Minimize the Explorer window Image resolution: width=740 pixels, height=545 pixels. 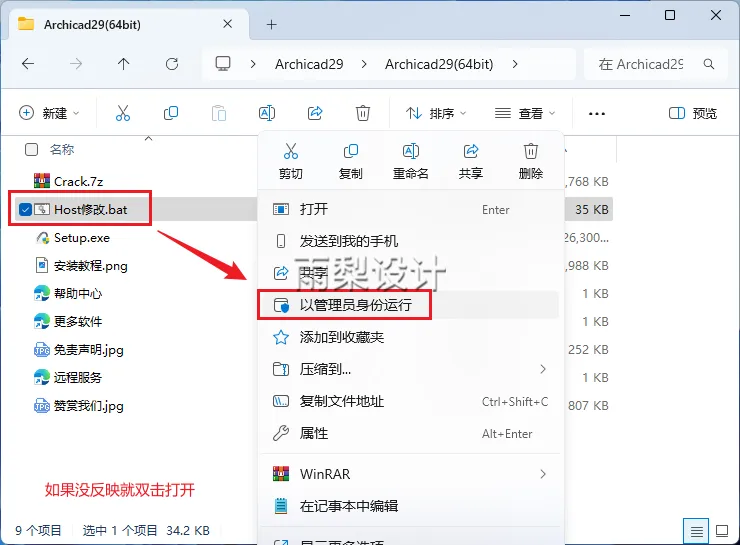click(x=625, y=16)
